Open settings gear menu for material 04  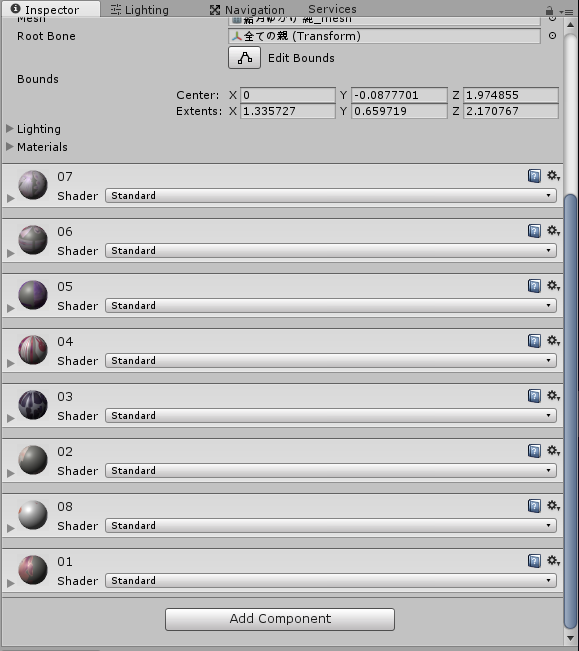[553, 341]
